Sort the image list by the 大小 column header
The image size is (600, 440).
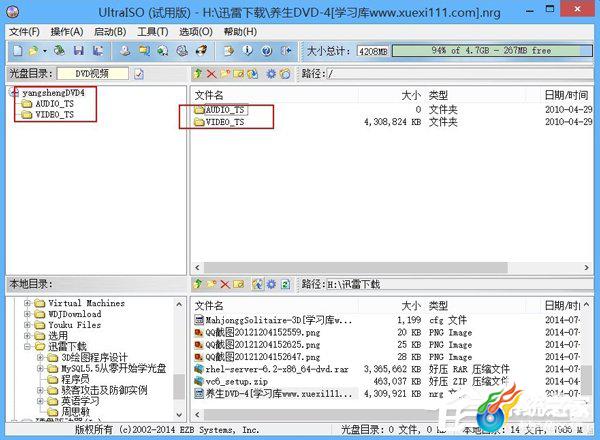(411, 95)
